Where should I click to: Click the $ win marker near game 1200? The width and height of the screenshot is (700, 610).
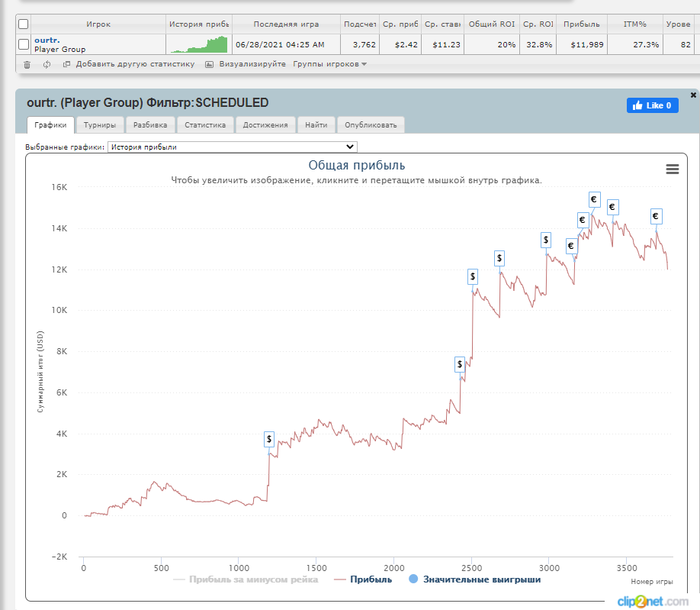click(x=269, y=439)
